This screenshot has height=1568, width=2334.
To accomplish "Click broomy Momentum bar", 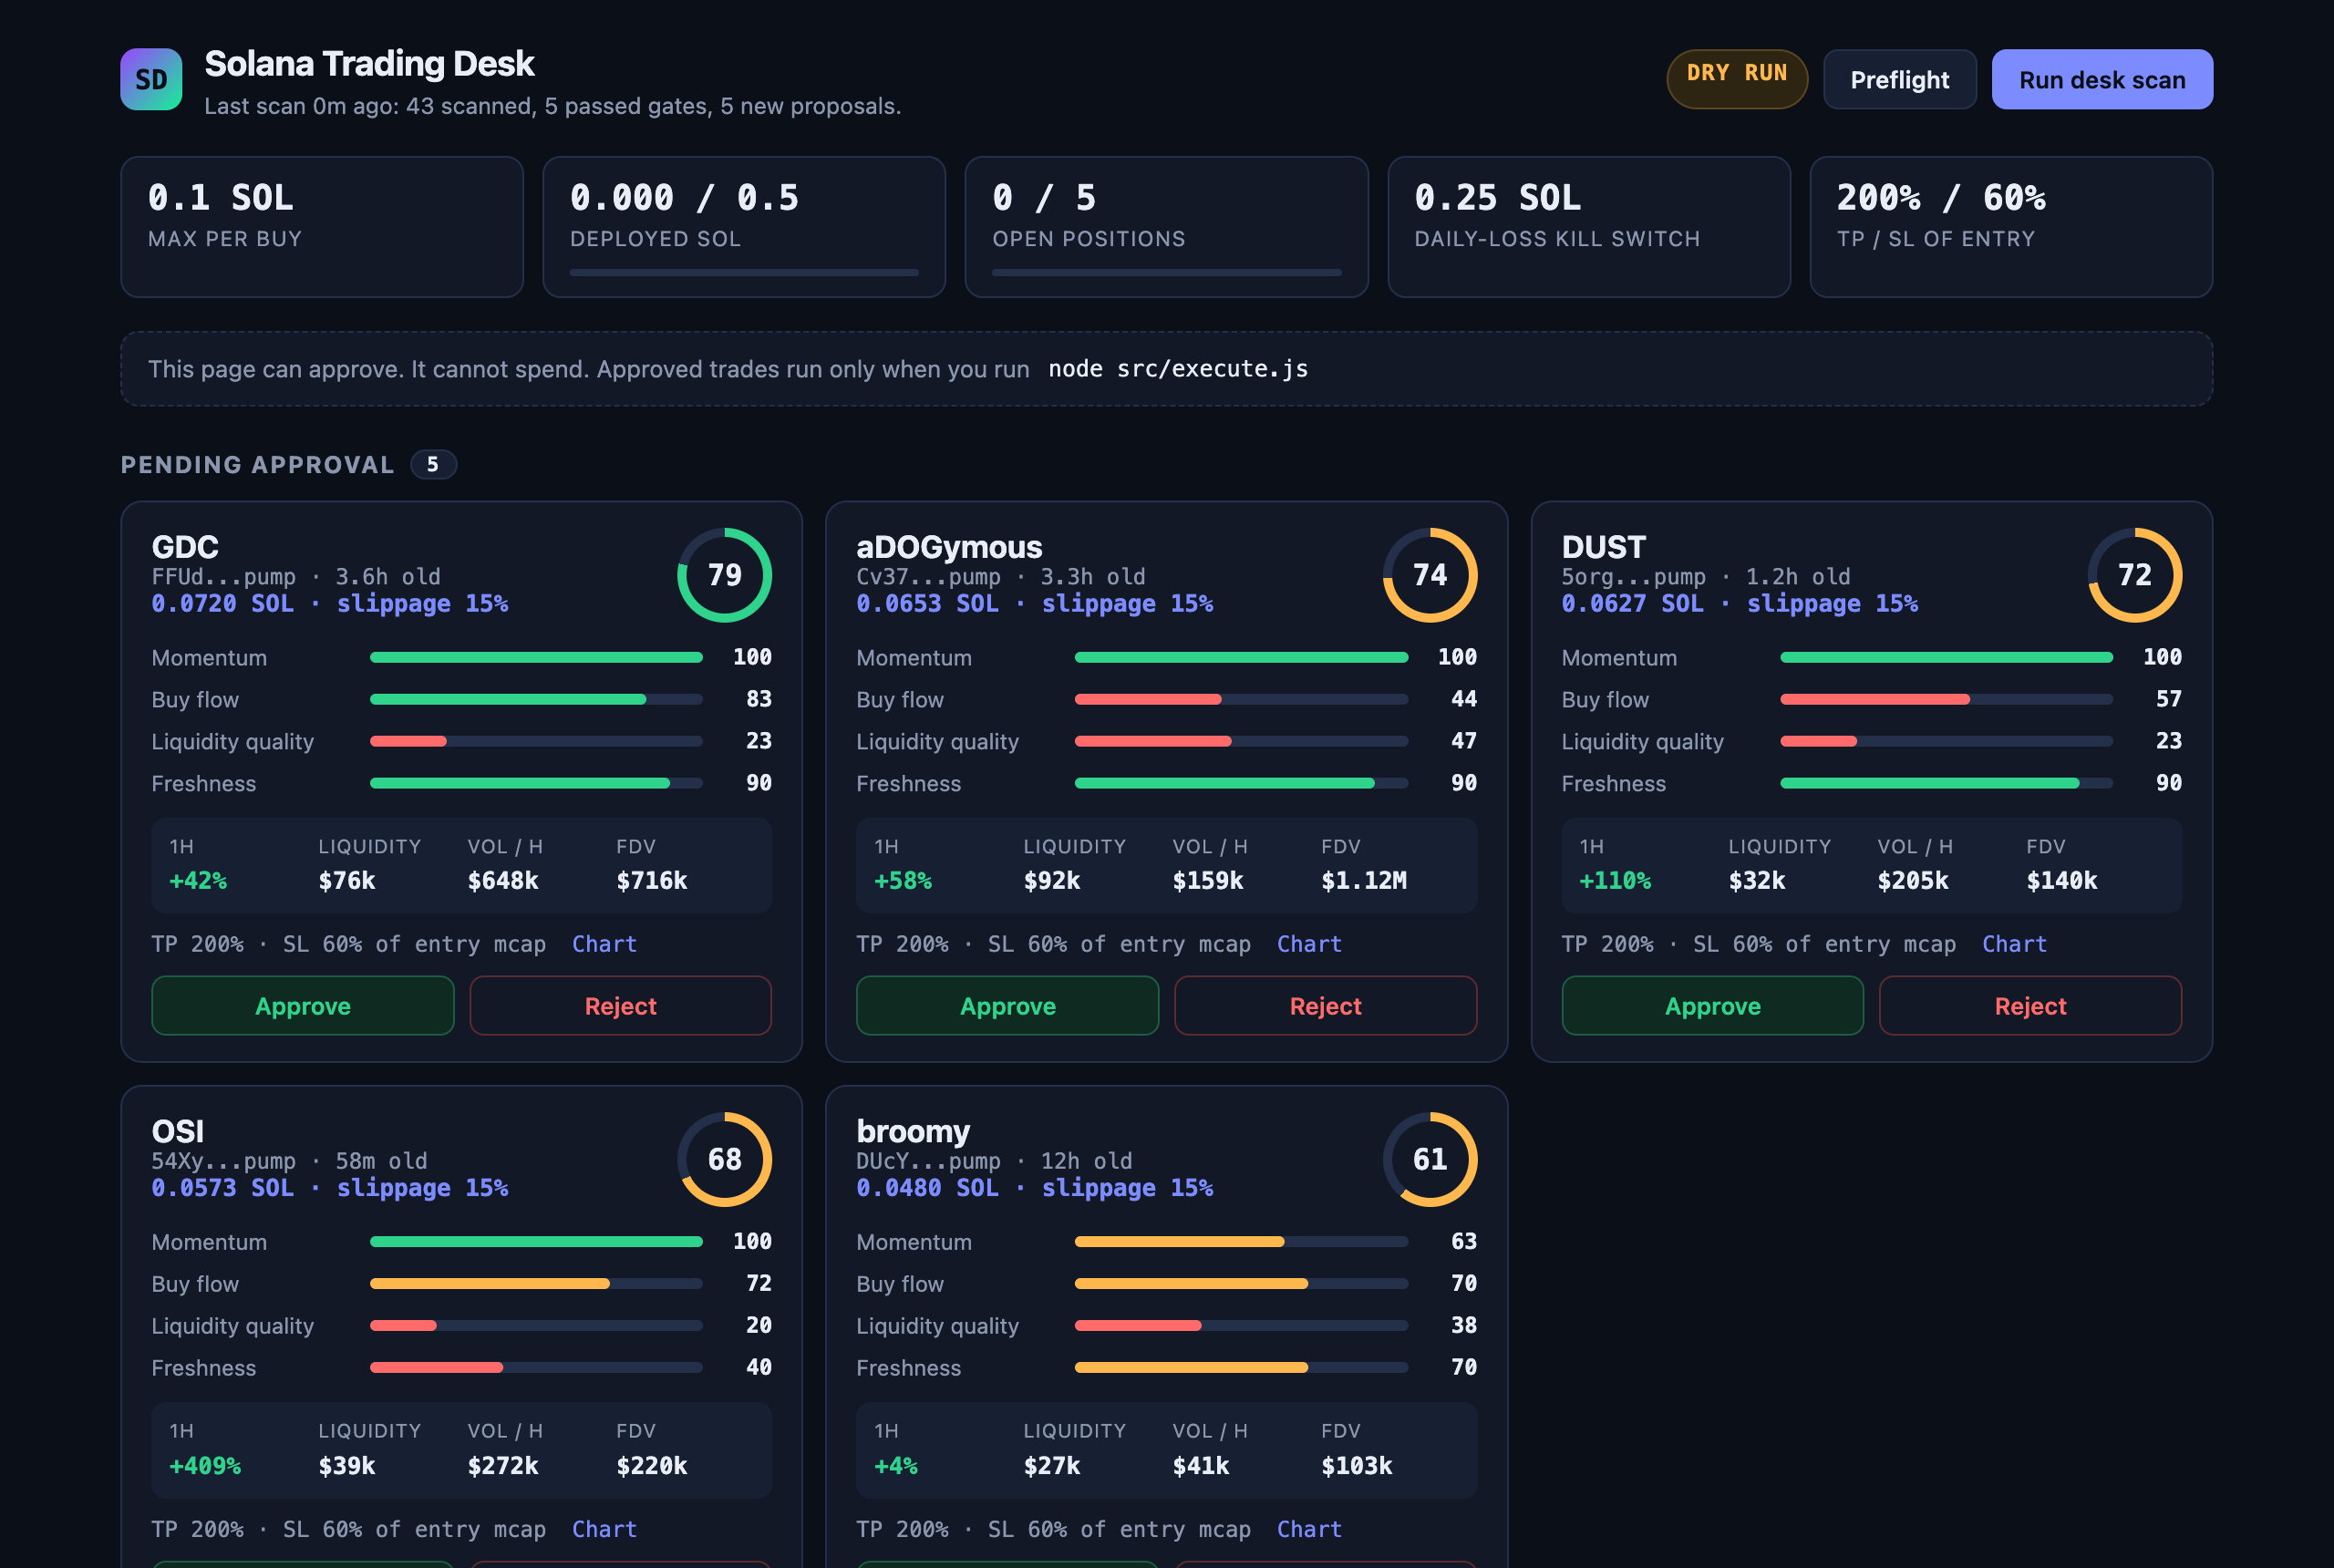I will pyautogui.click(x=1241, y=1241).
